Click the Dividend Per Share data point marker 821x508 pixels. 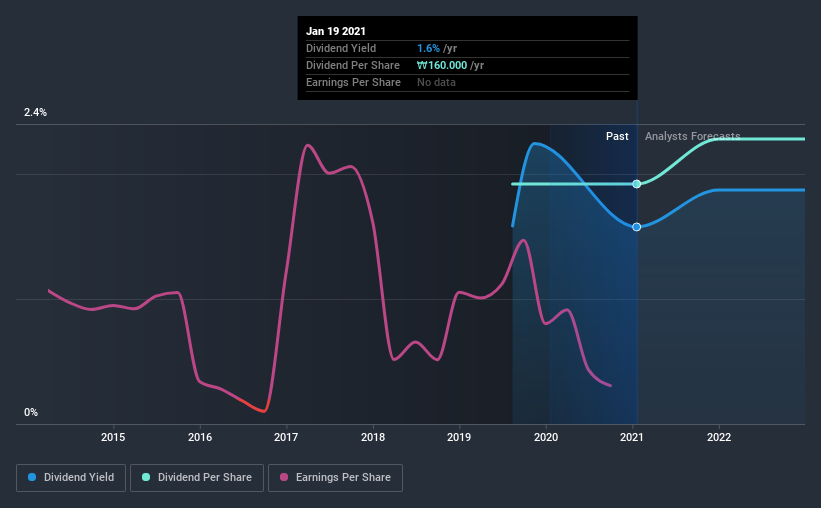click(x=637, y=184)
